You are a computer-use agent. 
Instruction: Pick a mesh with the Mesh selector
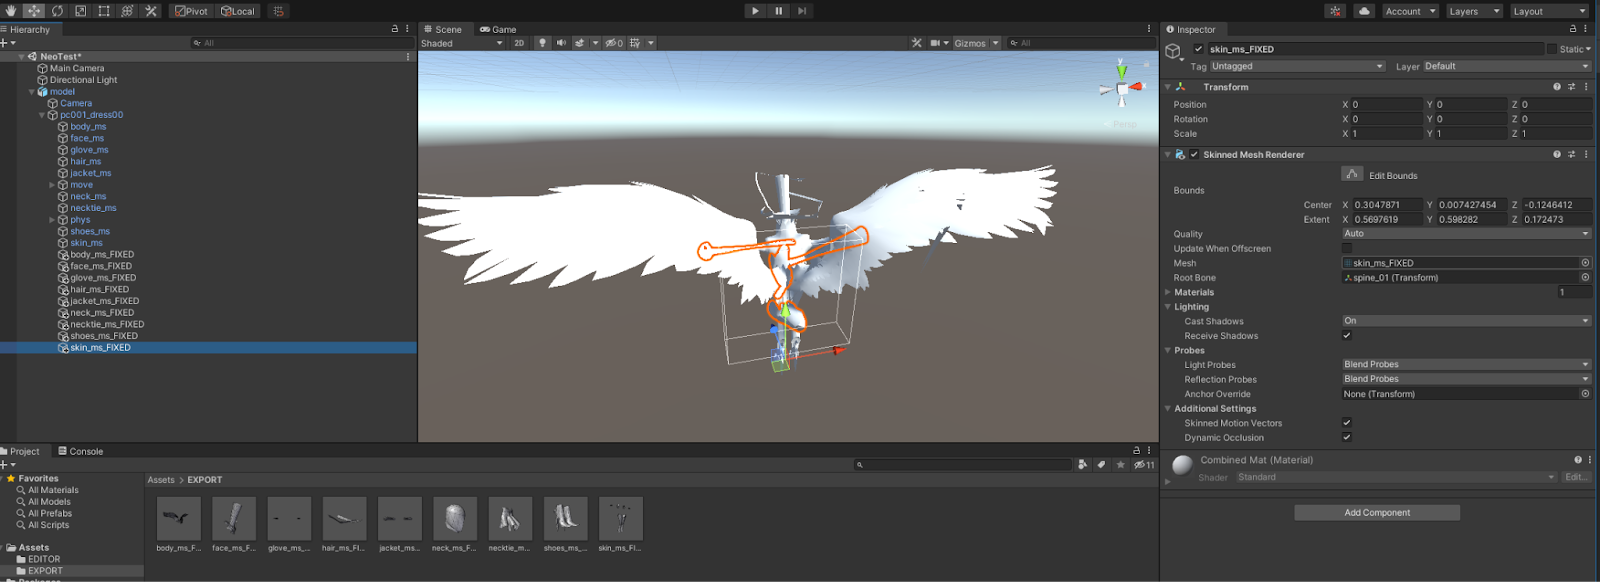click(x=1585, y=263)
